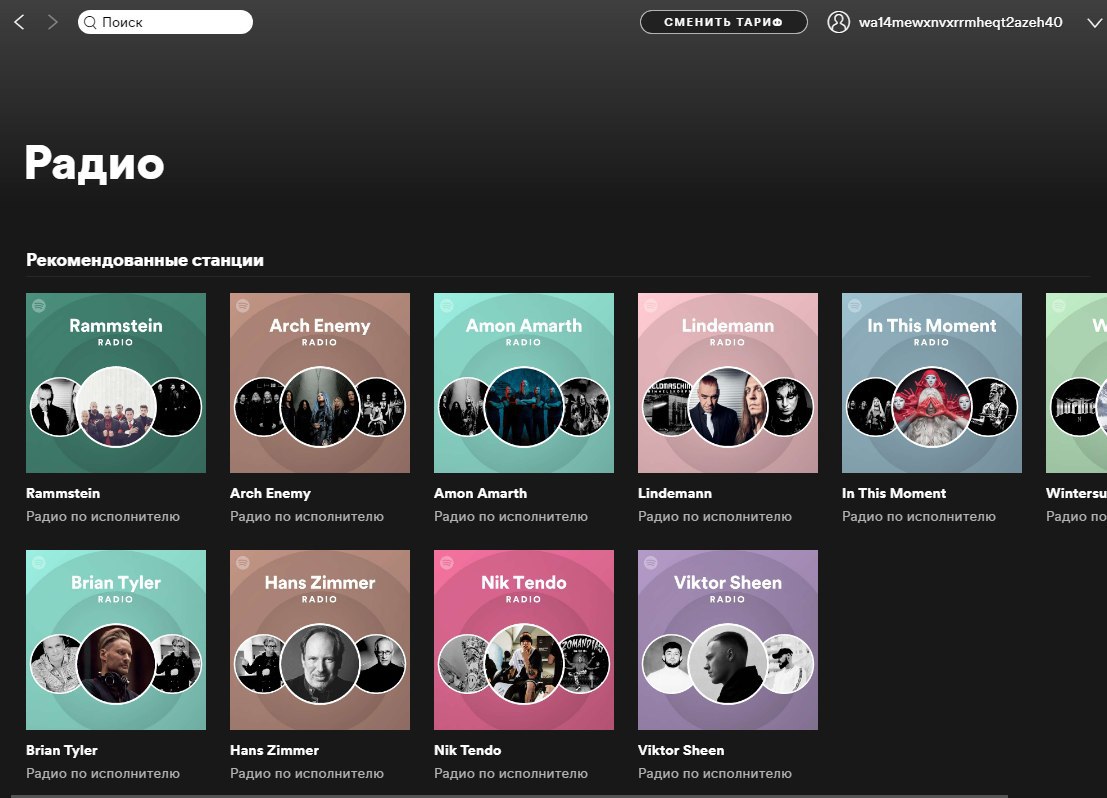Open the Nik Tendo Radio cover
This screenshot has height=798, width=1107.
(524, 640)
